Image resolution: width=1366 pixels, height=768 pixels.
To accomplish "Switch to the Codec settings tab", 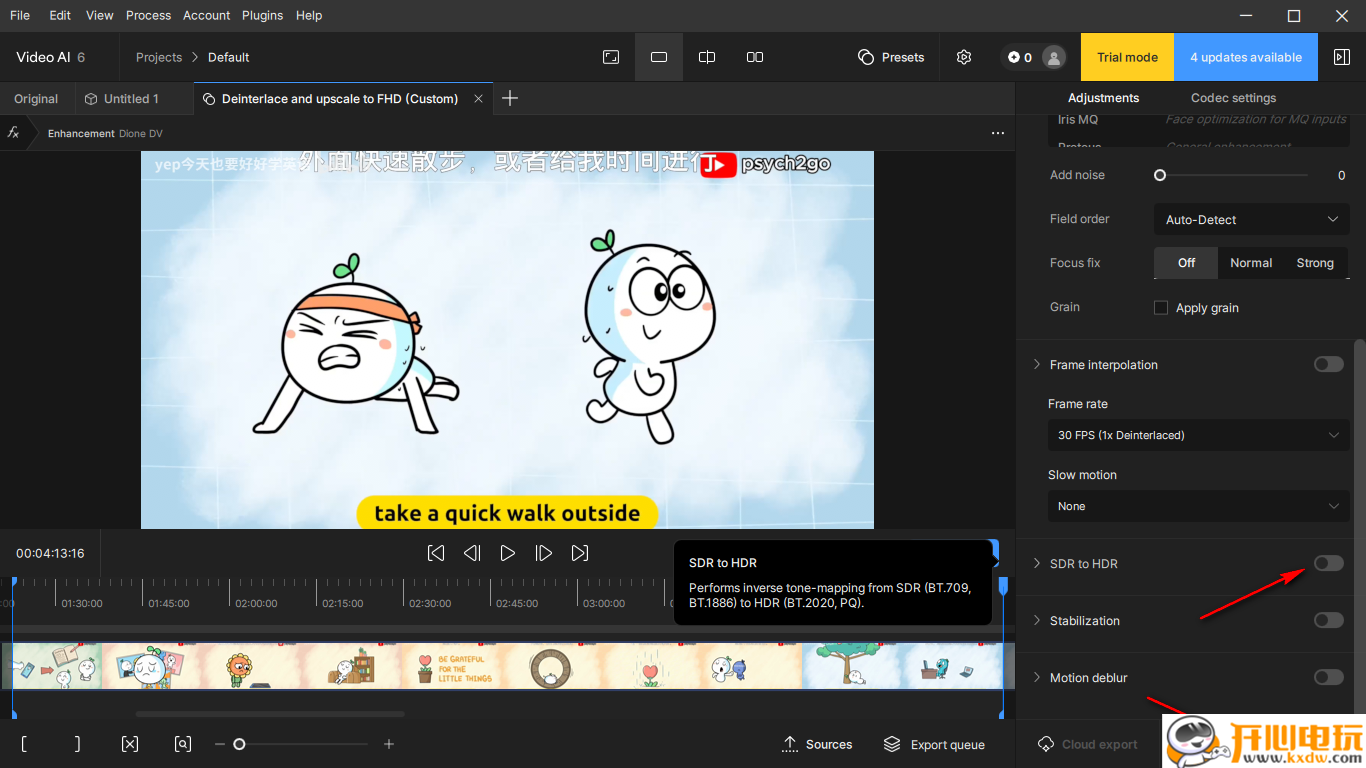I will pyautogui.click(x=1233, y=98).
